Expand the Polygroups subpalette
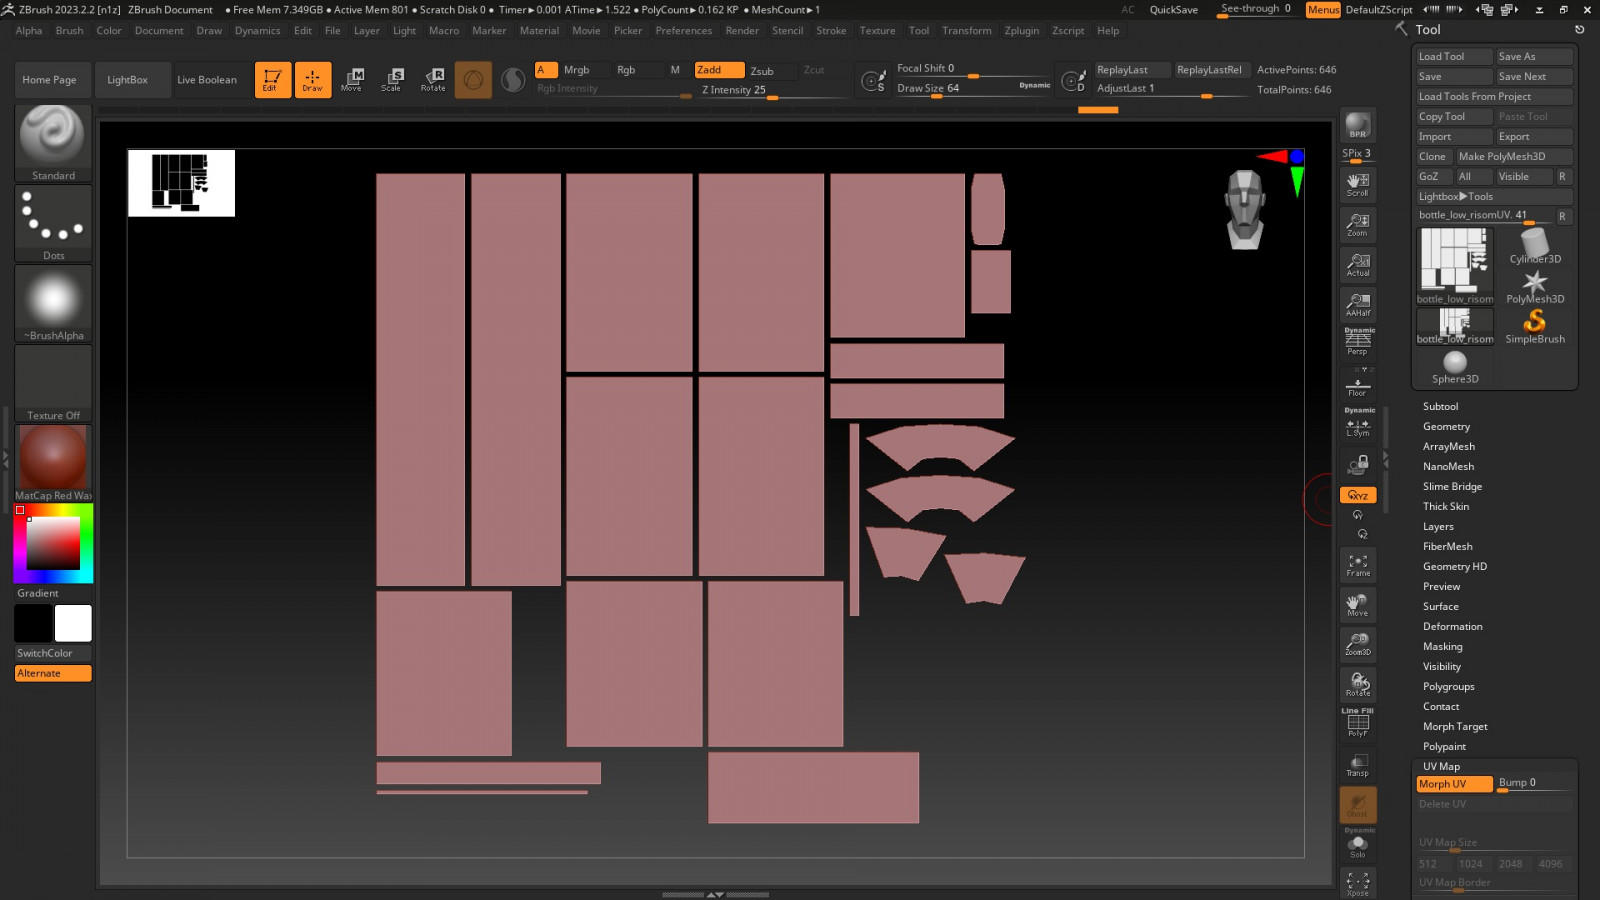 click(1448, 687)
